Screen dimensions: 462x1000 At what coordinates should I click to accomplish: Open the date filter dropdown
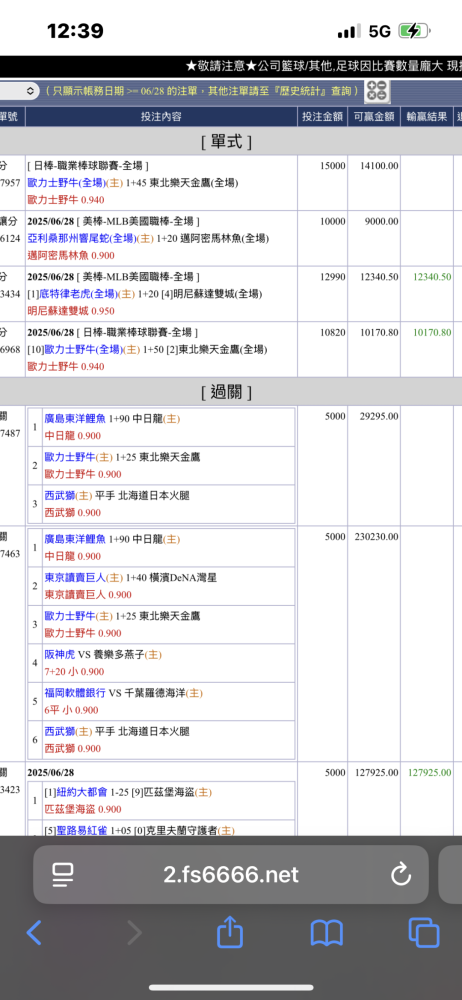[20, 91]
